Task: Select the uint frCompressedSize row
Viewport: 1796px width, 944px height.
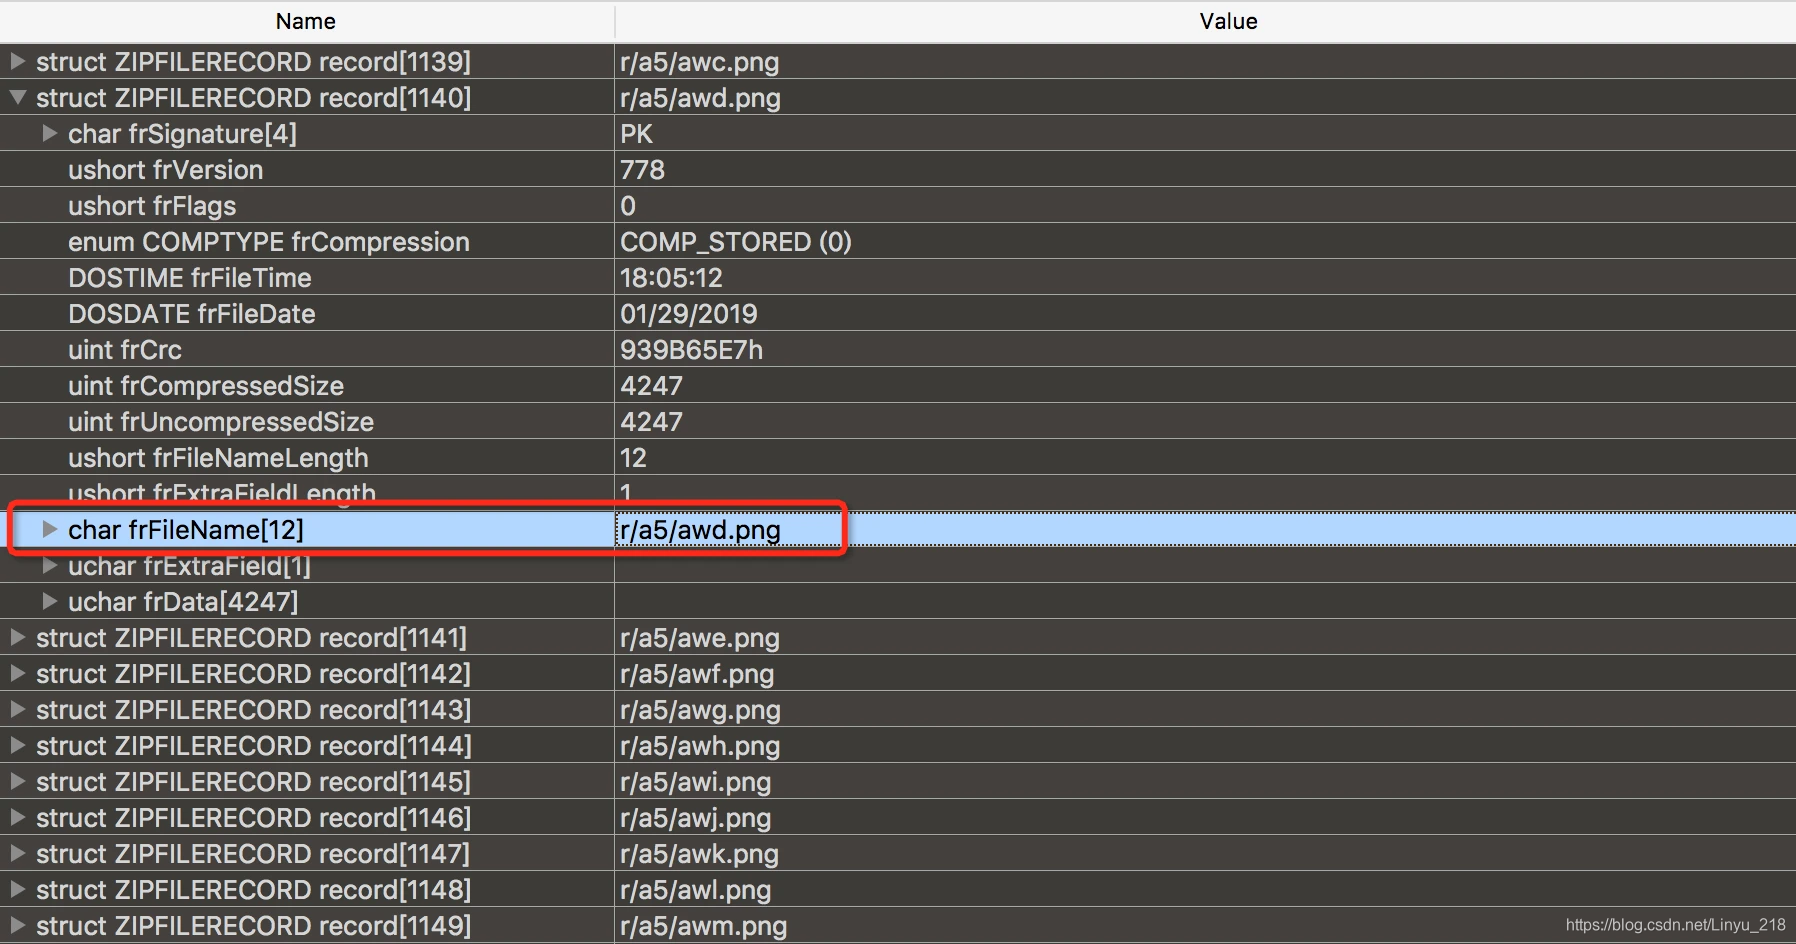Action: [x=898, y=386]
